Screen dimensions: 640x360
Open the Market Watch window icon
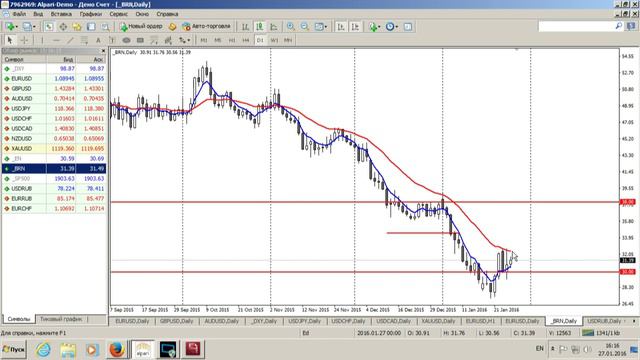pyautogui.click(x=49, y=27)
